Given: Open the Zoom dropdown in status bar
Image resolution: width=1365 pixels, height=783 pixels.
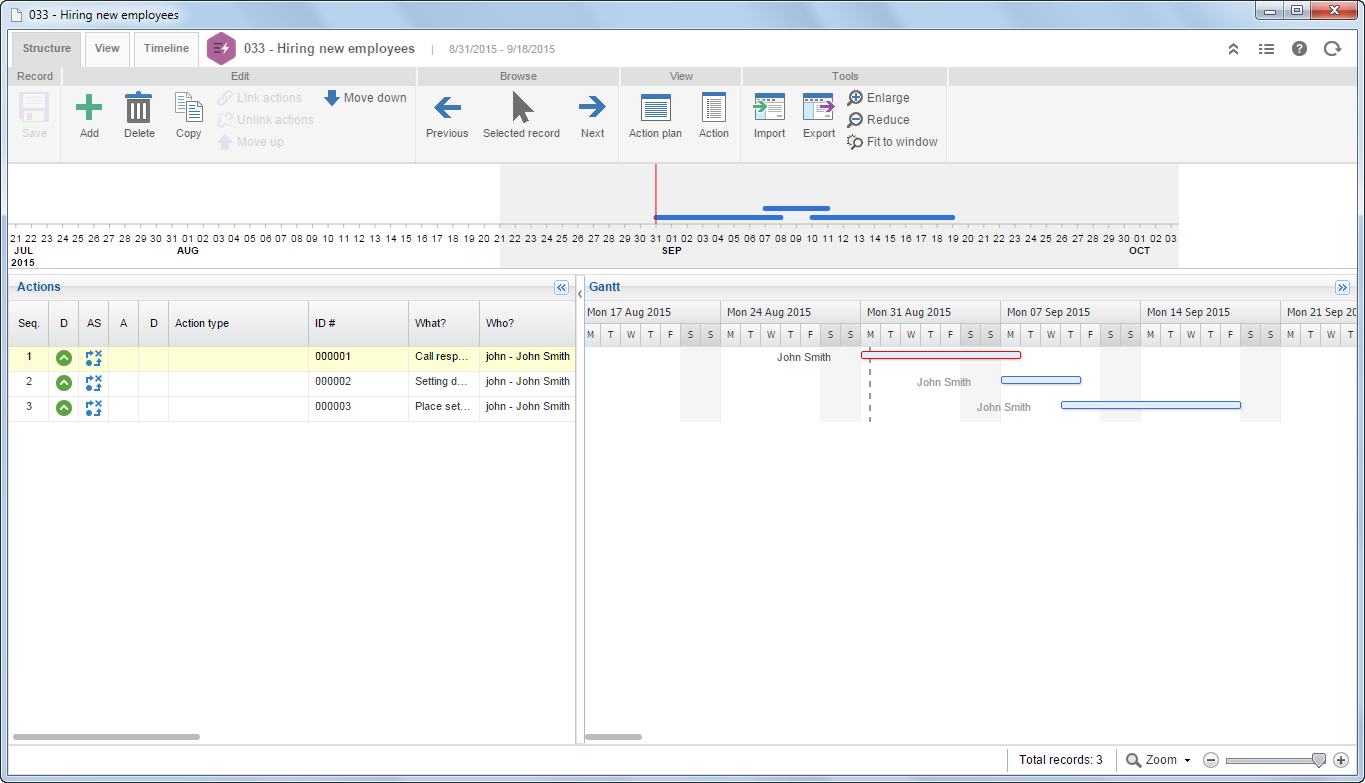Looking at the screenshot, I should coord(1158,760).
